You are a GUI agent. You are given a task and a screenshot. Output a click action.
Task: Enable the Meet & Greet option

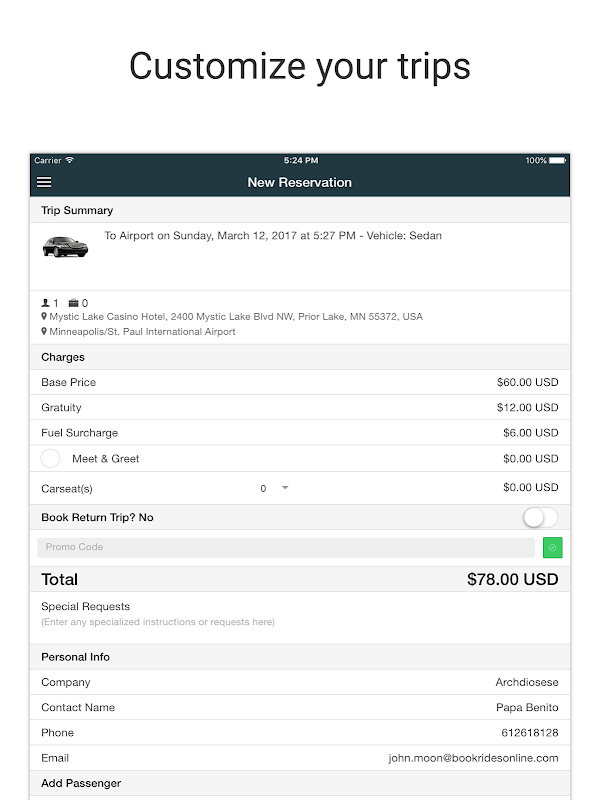pos(50,459)
